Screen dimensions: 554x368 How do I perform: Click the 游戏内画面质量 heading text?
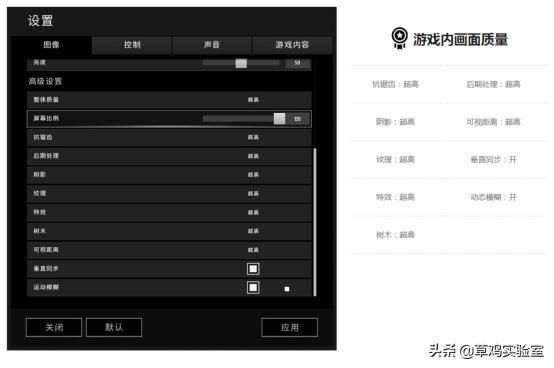point(460,39)
